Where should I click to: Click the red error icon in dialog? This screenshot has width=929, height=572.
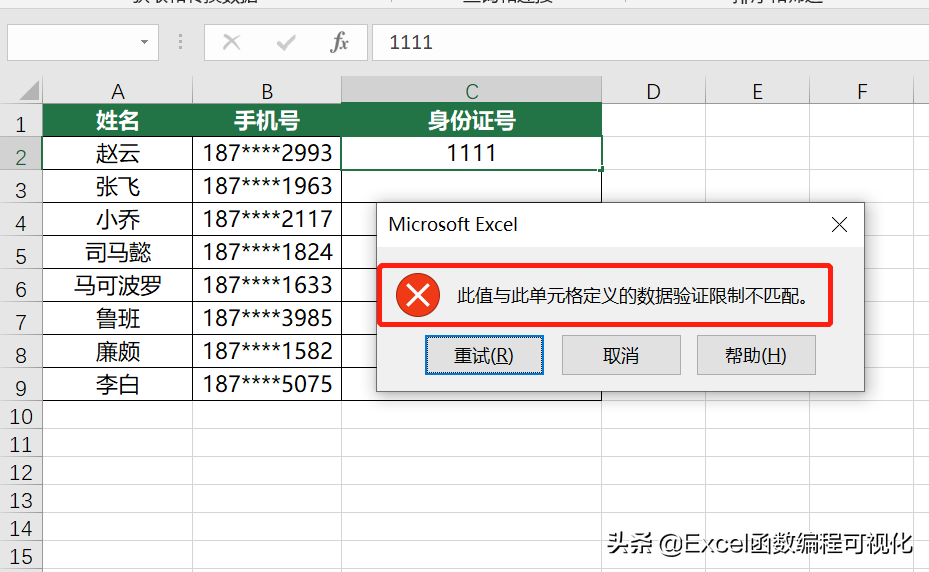tap(418, 295)
